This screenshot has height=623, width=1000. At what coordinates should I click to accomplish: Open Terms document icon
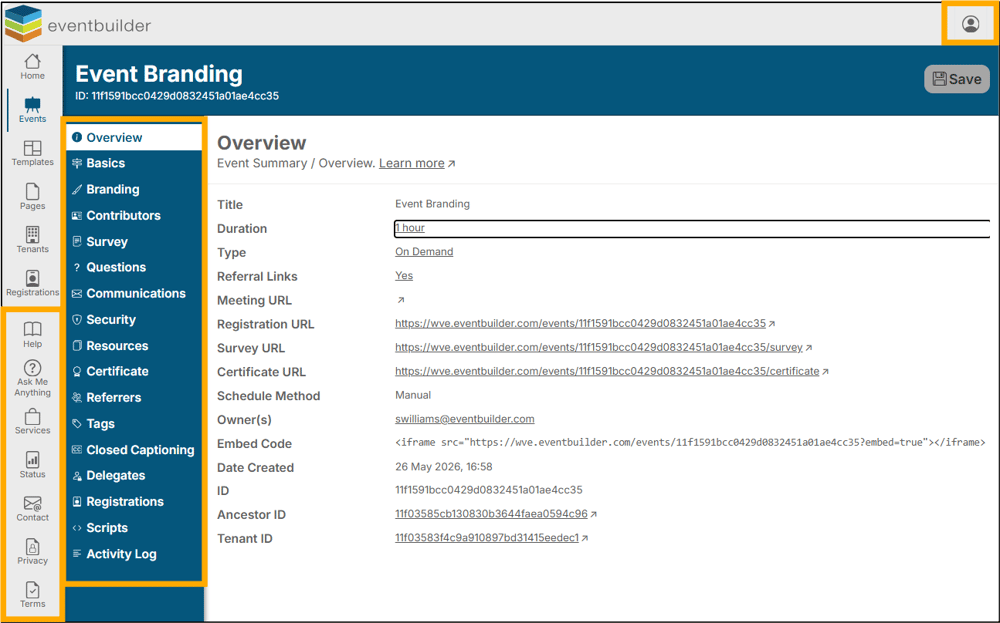tap(33, 595)
